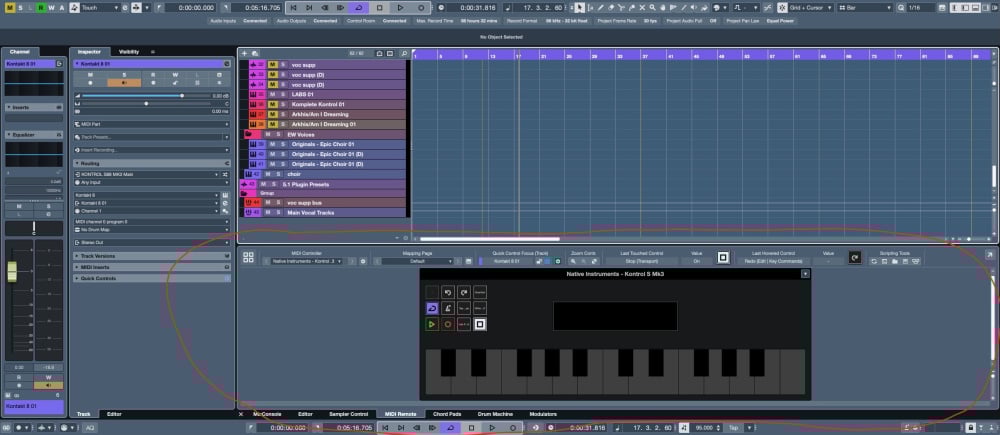This screenshot has height=435, width=1000.
Task: Click white Stop button on MIDI Remote surface
Action: click(x=480, y=324)
